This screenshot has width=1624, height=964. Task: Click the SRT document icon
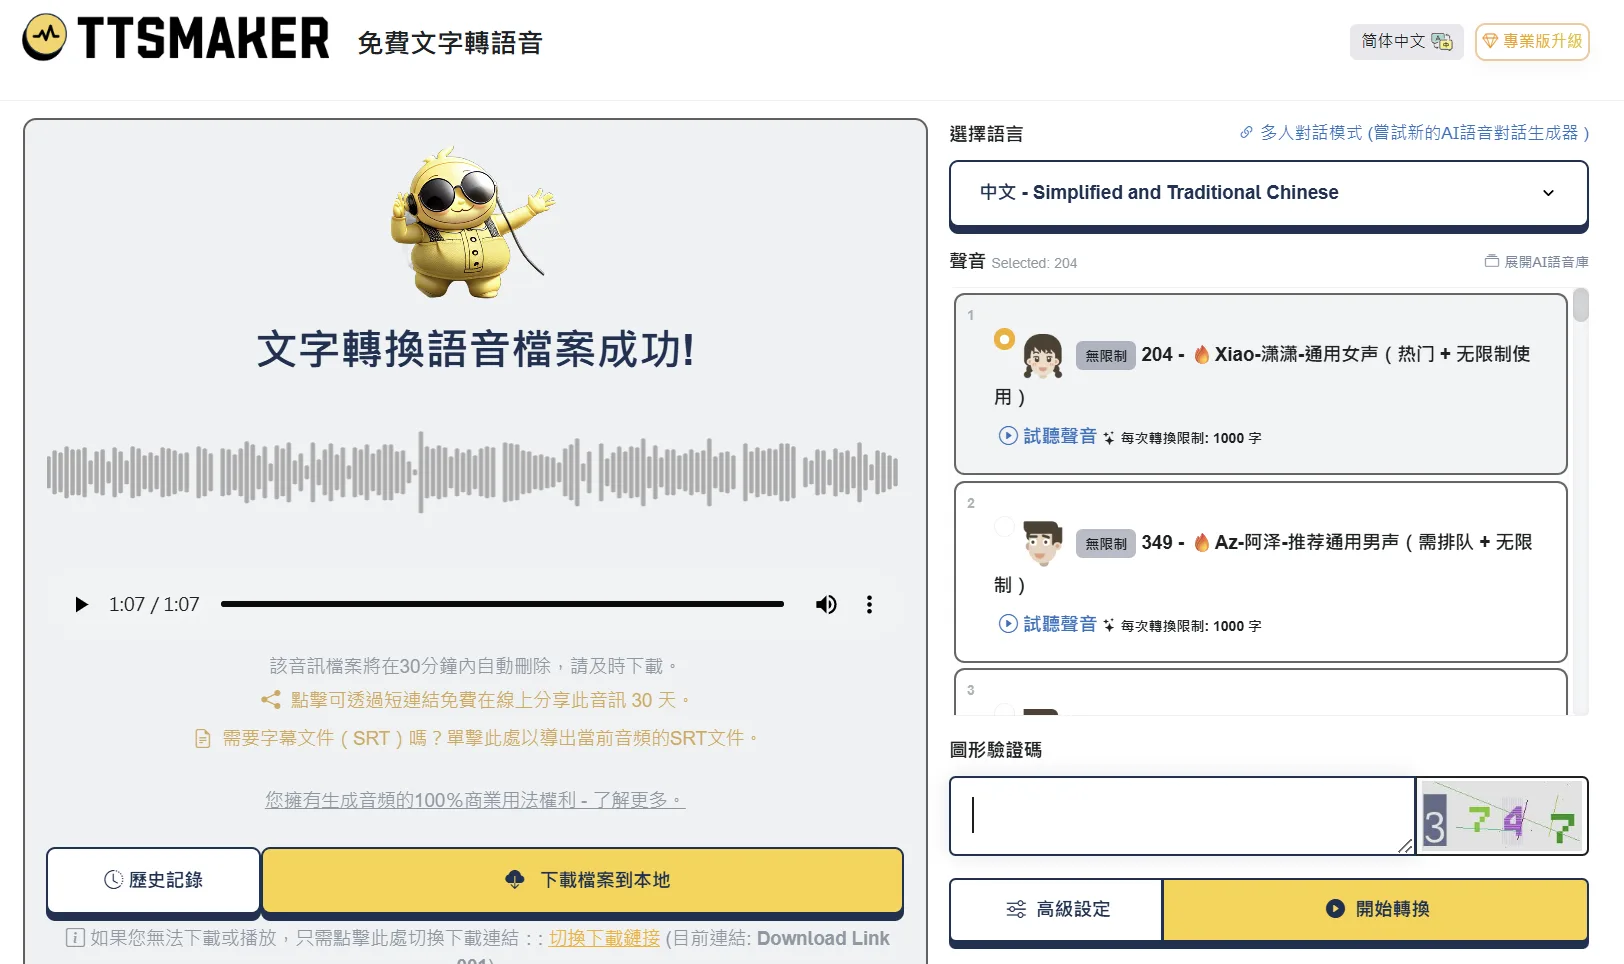coord(203,739)
